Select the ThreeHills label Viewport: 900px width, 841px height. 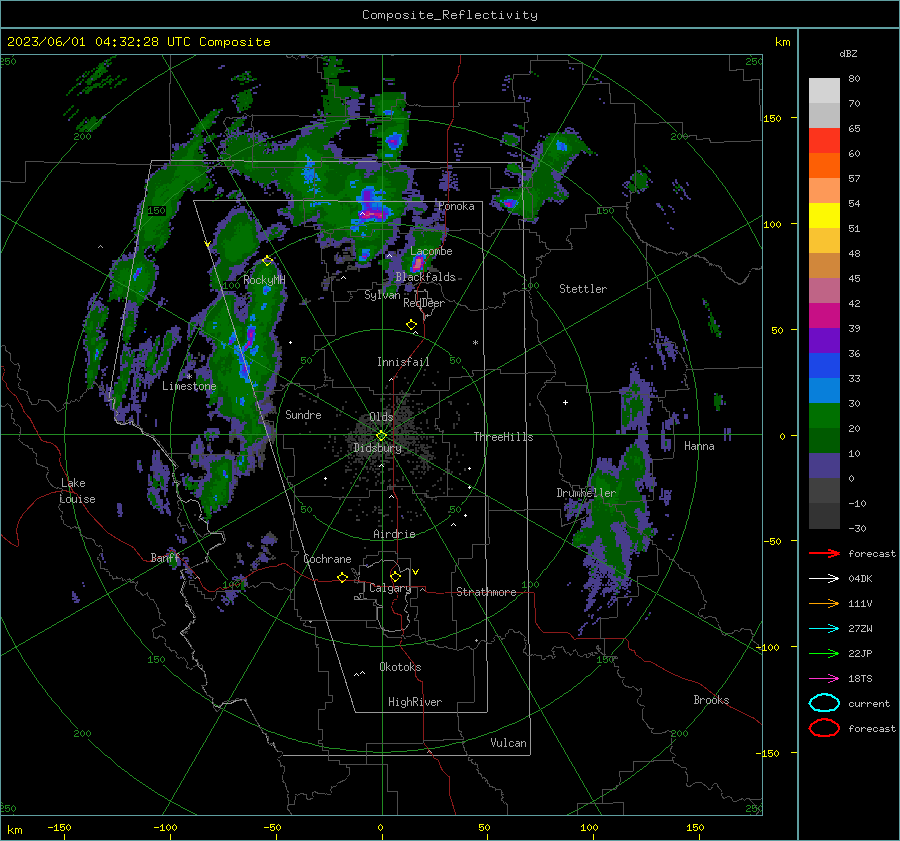(x=503, y=437)
